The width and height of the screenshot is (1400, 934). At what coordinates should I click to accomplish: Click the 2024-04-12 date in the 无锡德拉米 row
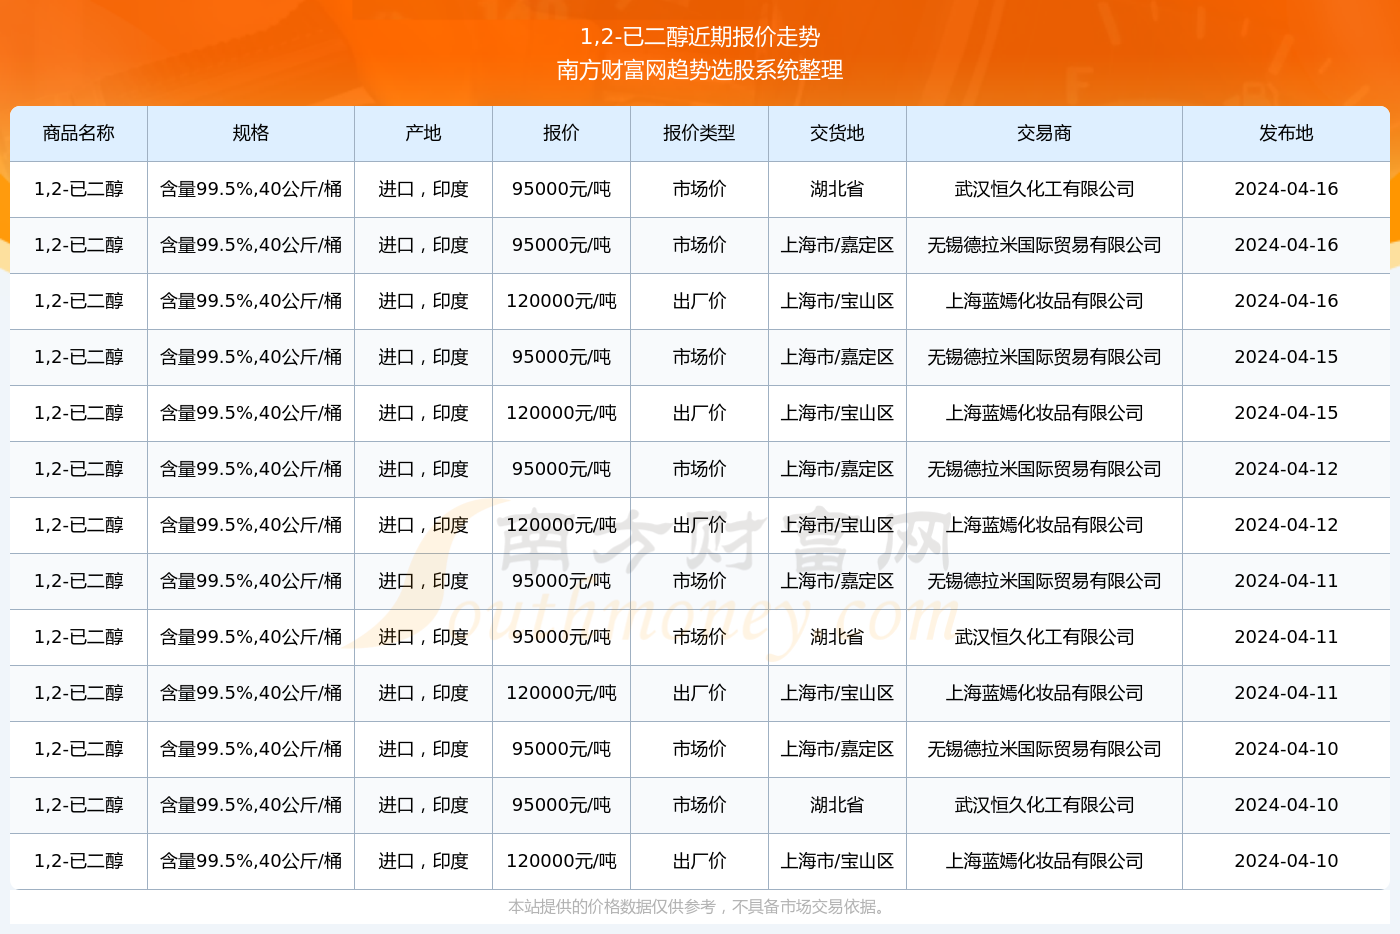point(1286,469)
